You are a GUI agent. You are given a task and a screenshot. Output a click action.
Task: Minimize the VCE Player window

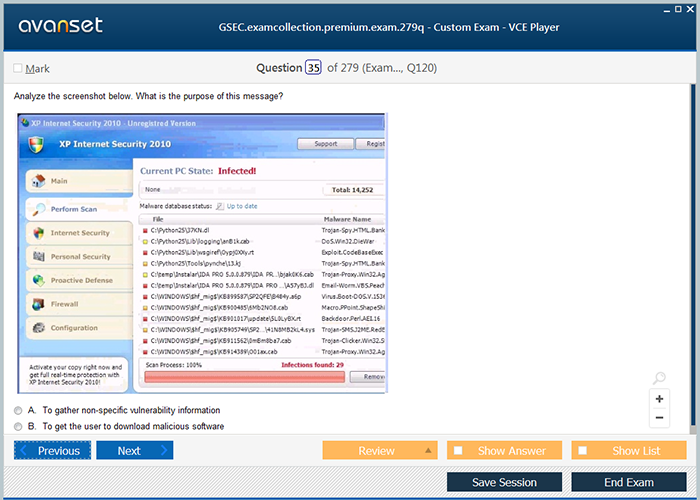point(667,10)
